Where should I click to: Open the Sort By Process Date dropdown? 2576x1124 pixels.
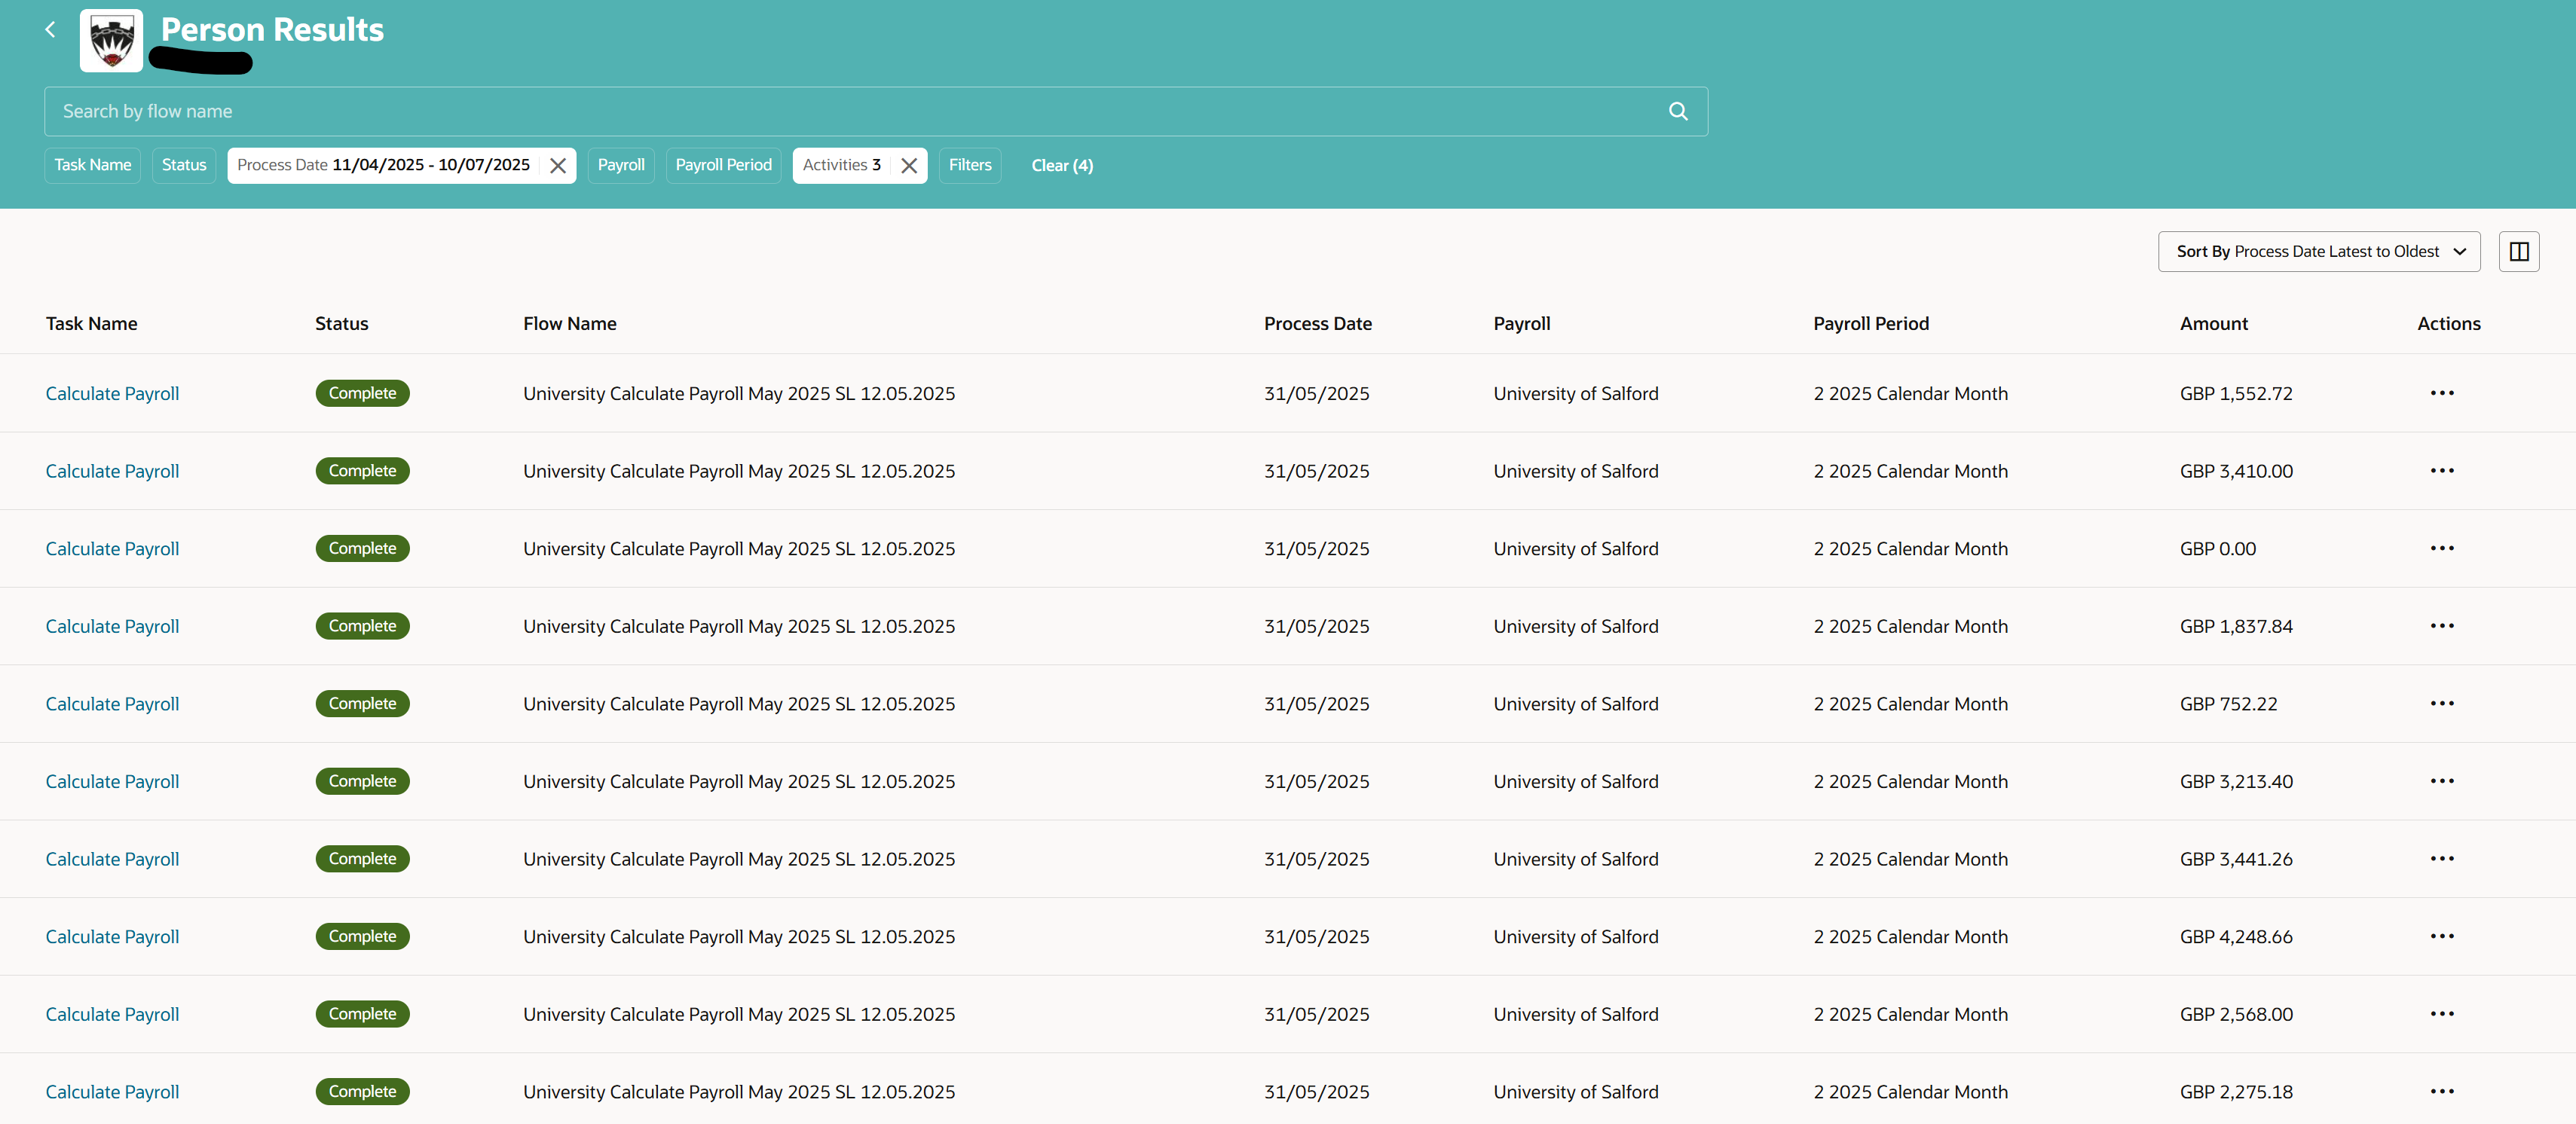2318,252
